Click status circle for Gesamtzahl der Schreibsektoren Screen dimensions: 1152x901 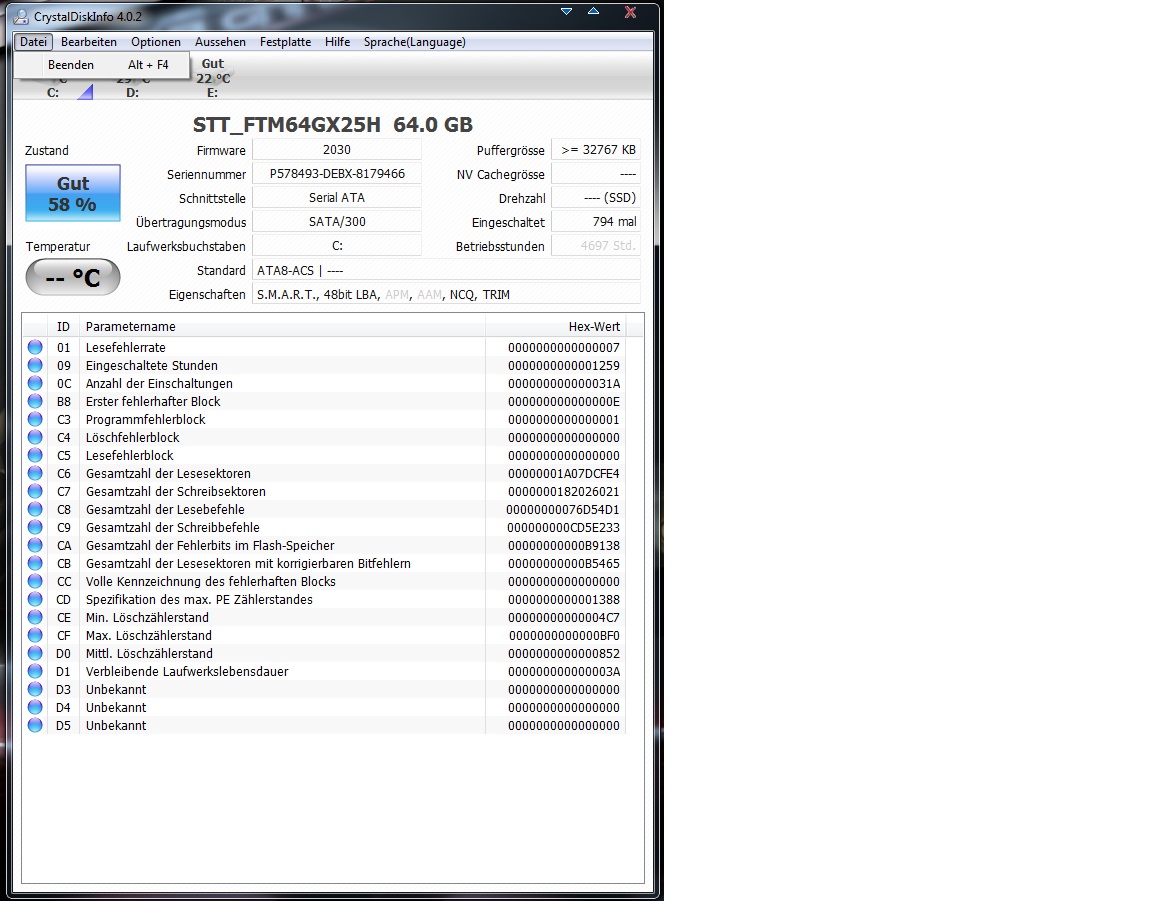click(x=35, y=491)
